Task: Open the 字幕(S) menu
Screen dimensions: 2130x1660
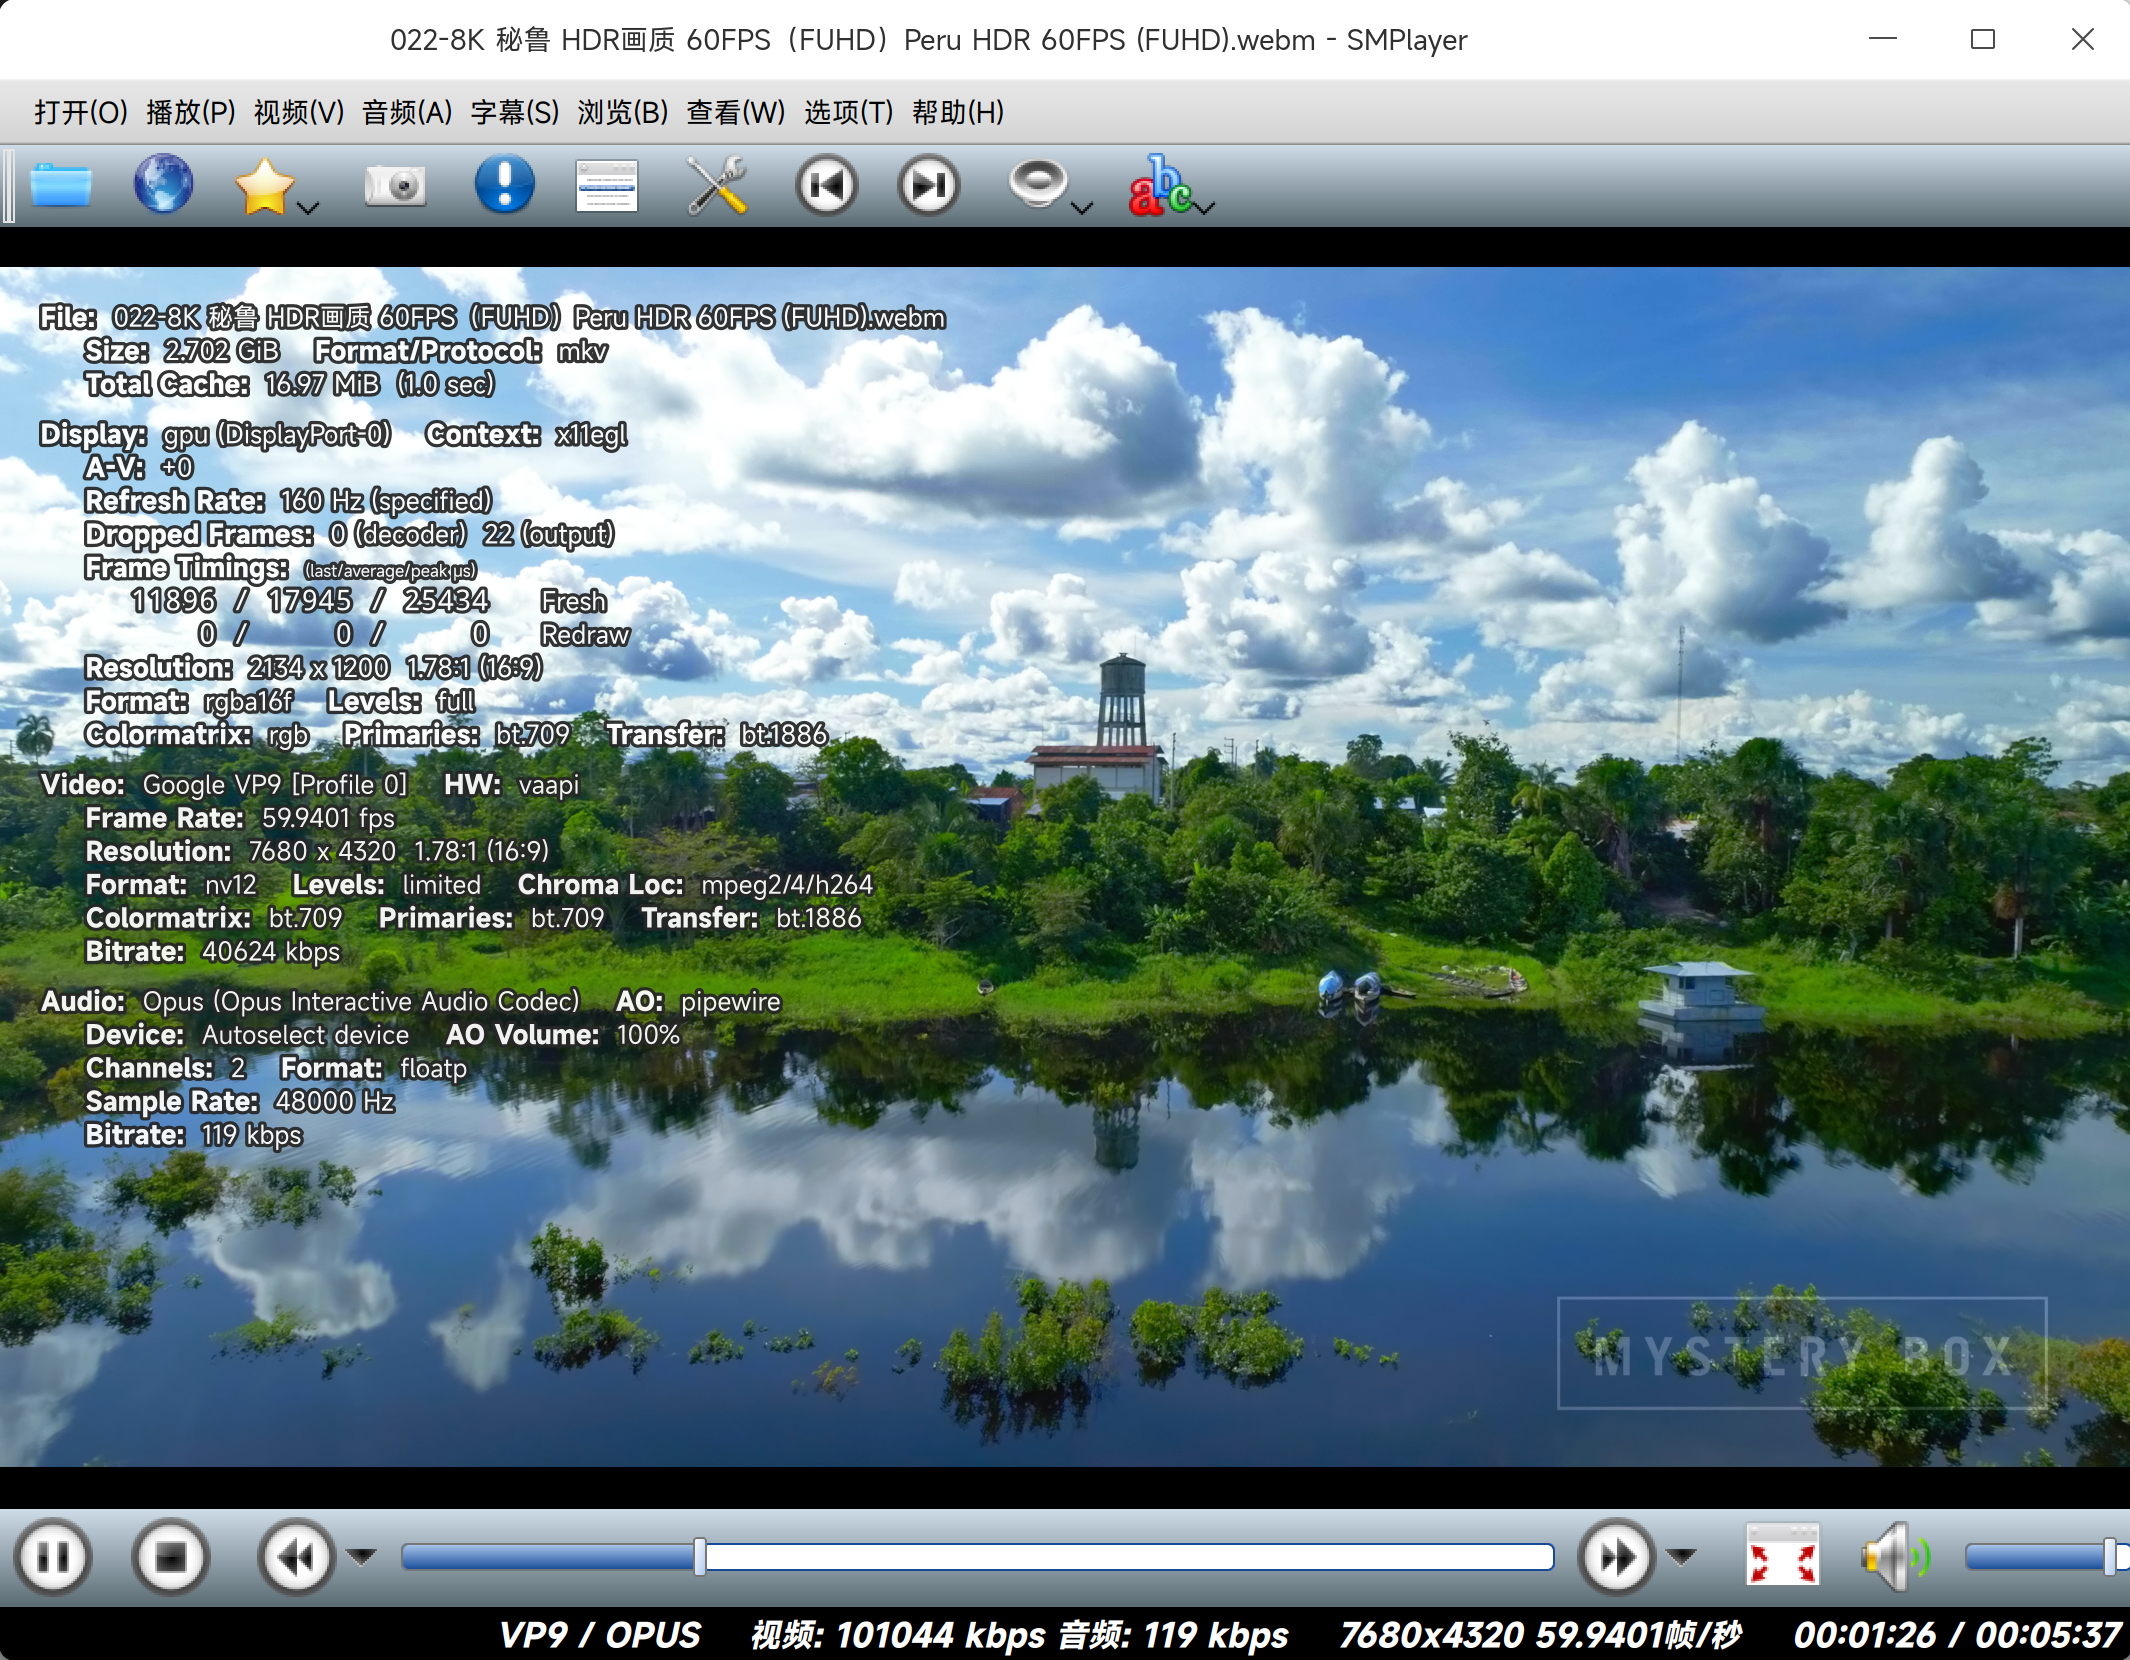Action: pyautogui.click(x=514, y=112)
